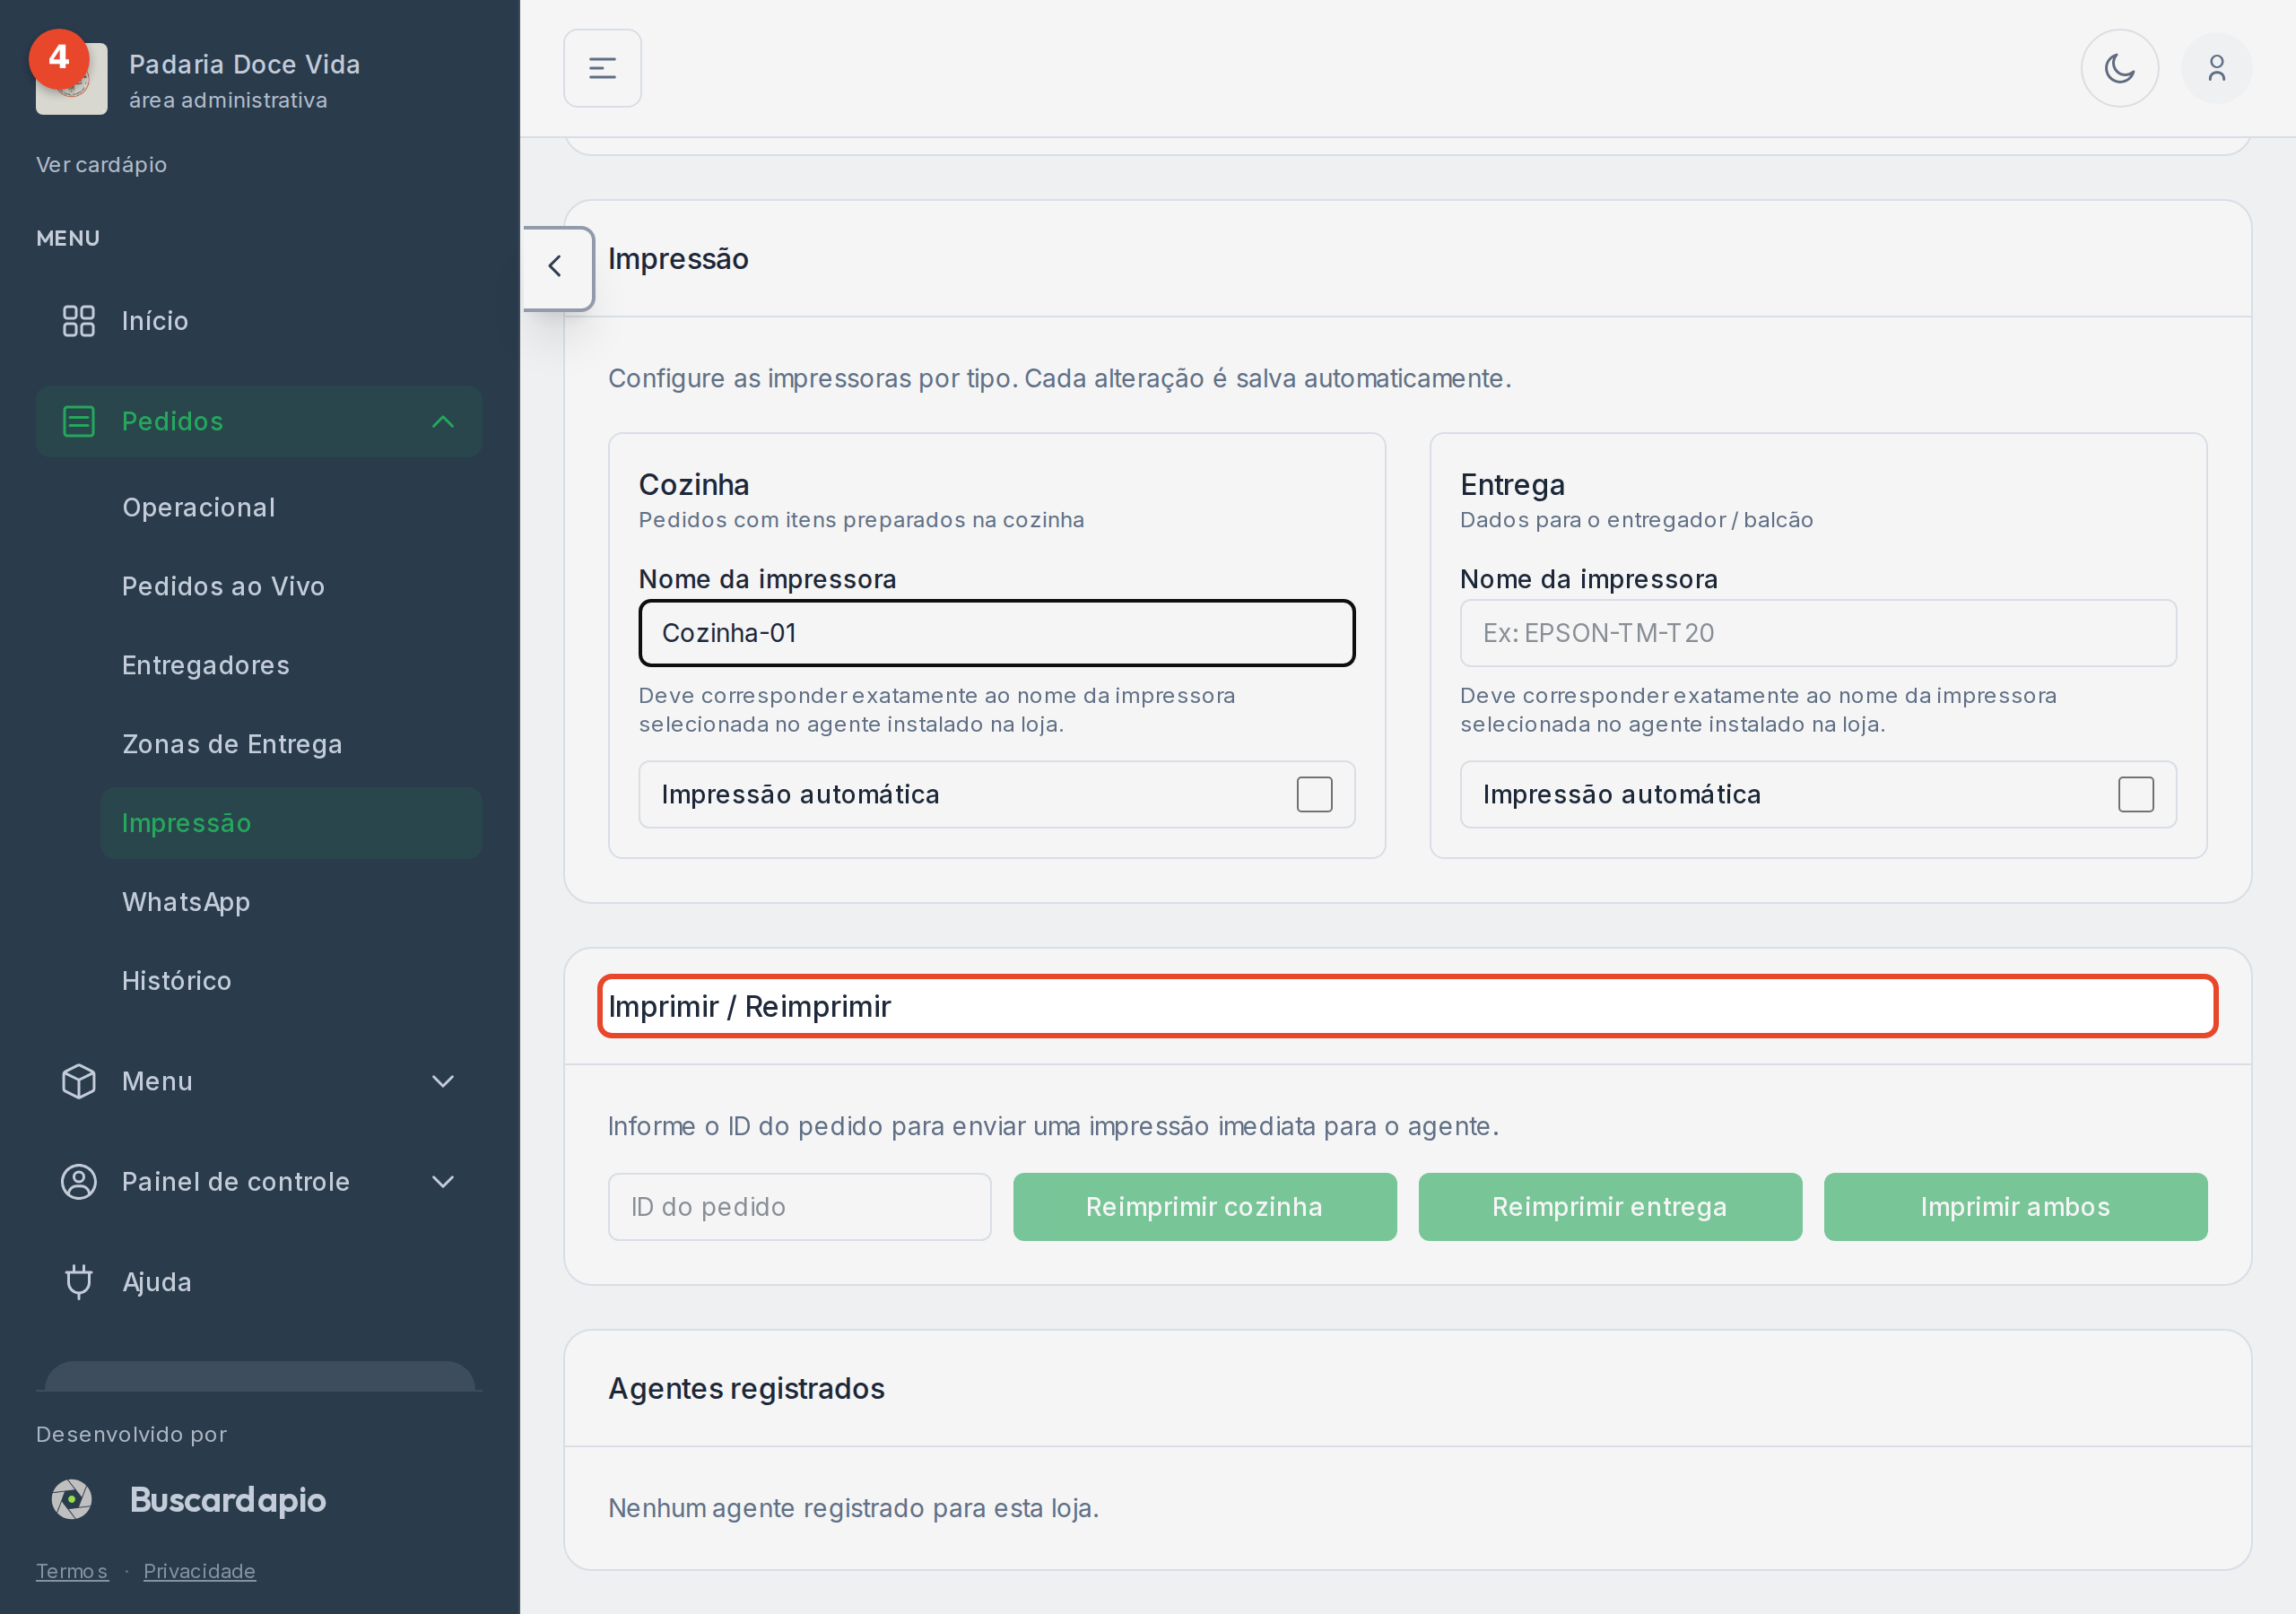The width and height of the screenshot is (2296, 1614).
Task: Open the user profile icon
Action: pyautogui.click(x=2216, y=68)
